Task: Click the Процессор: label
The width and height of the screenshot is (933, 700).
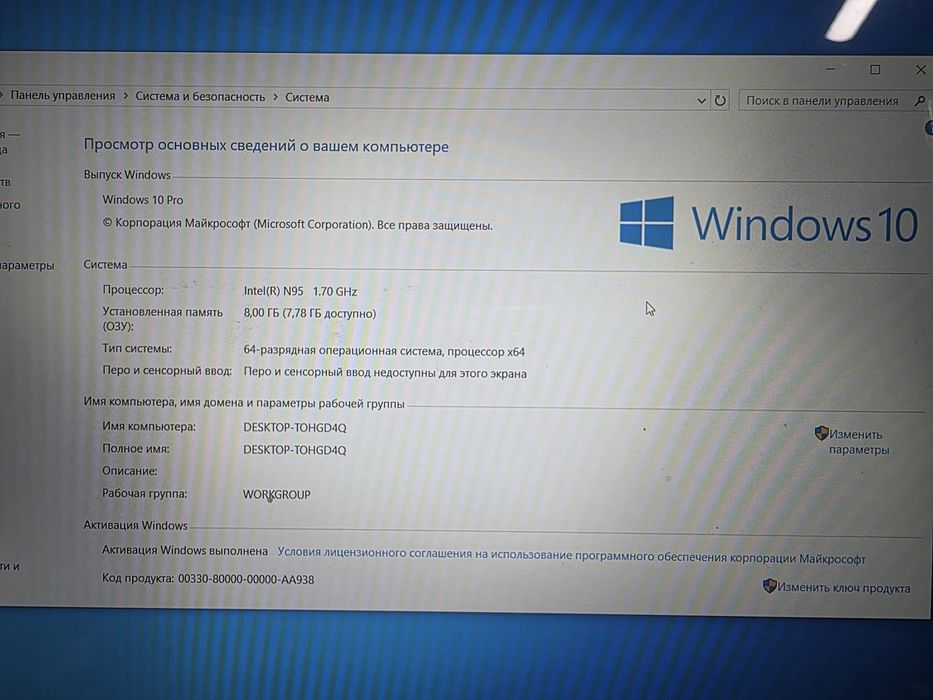Action: 133,290
